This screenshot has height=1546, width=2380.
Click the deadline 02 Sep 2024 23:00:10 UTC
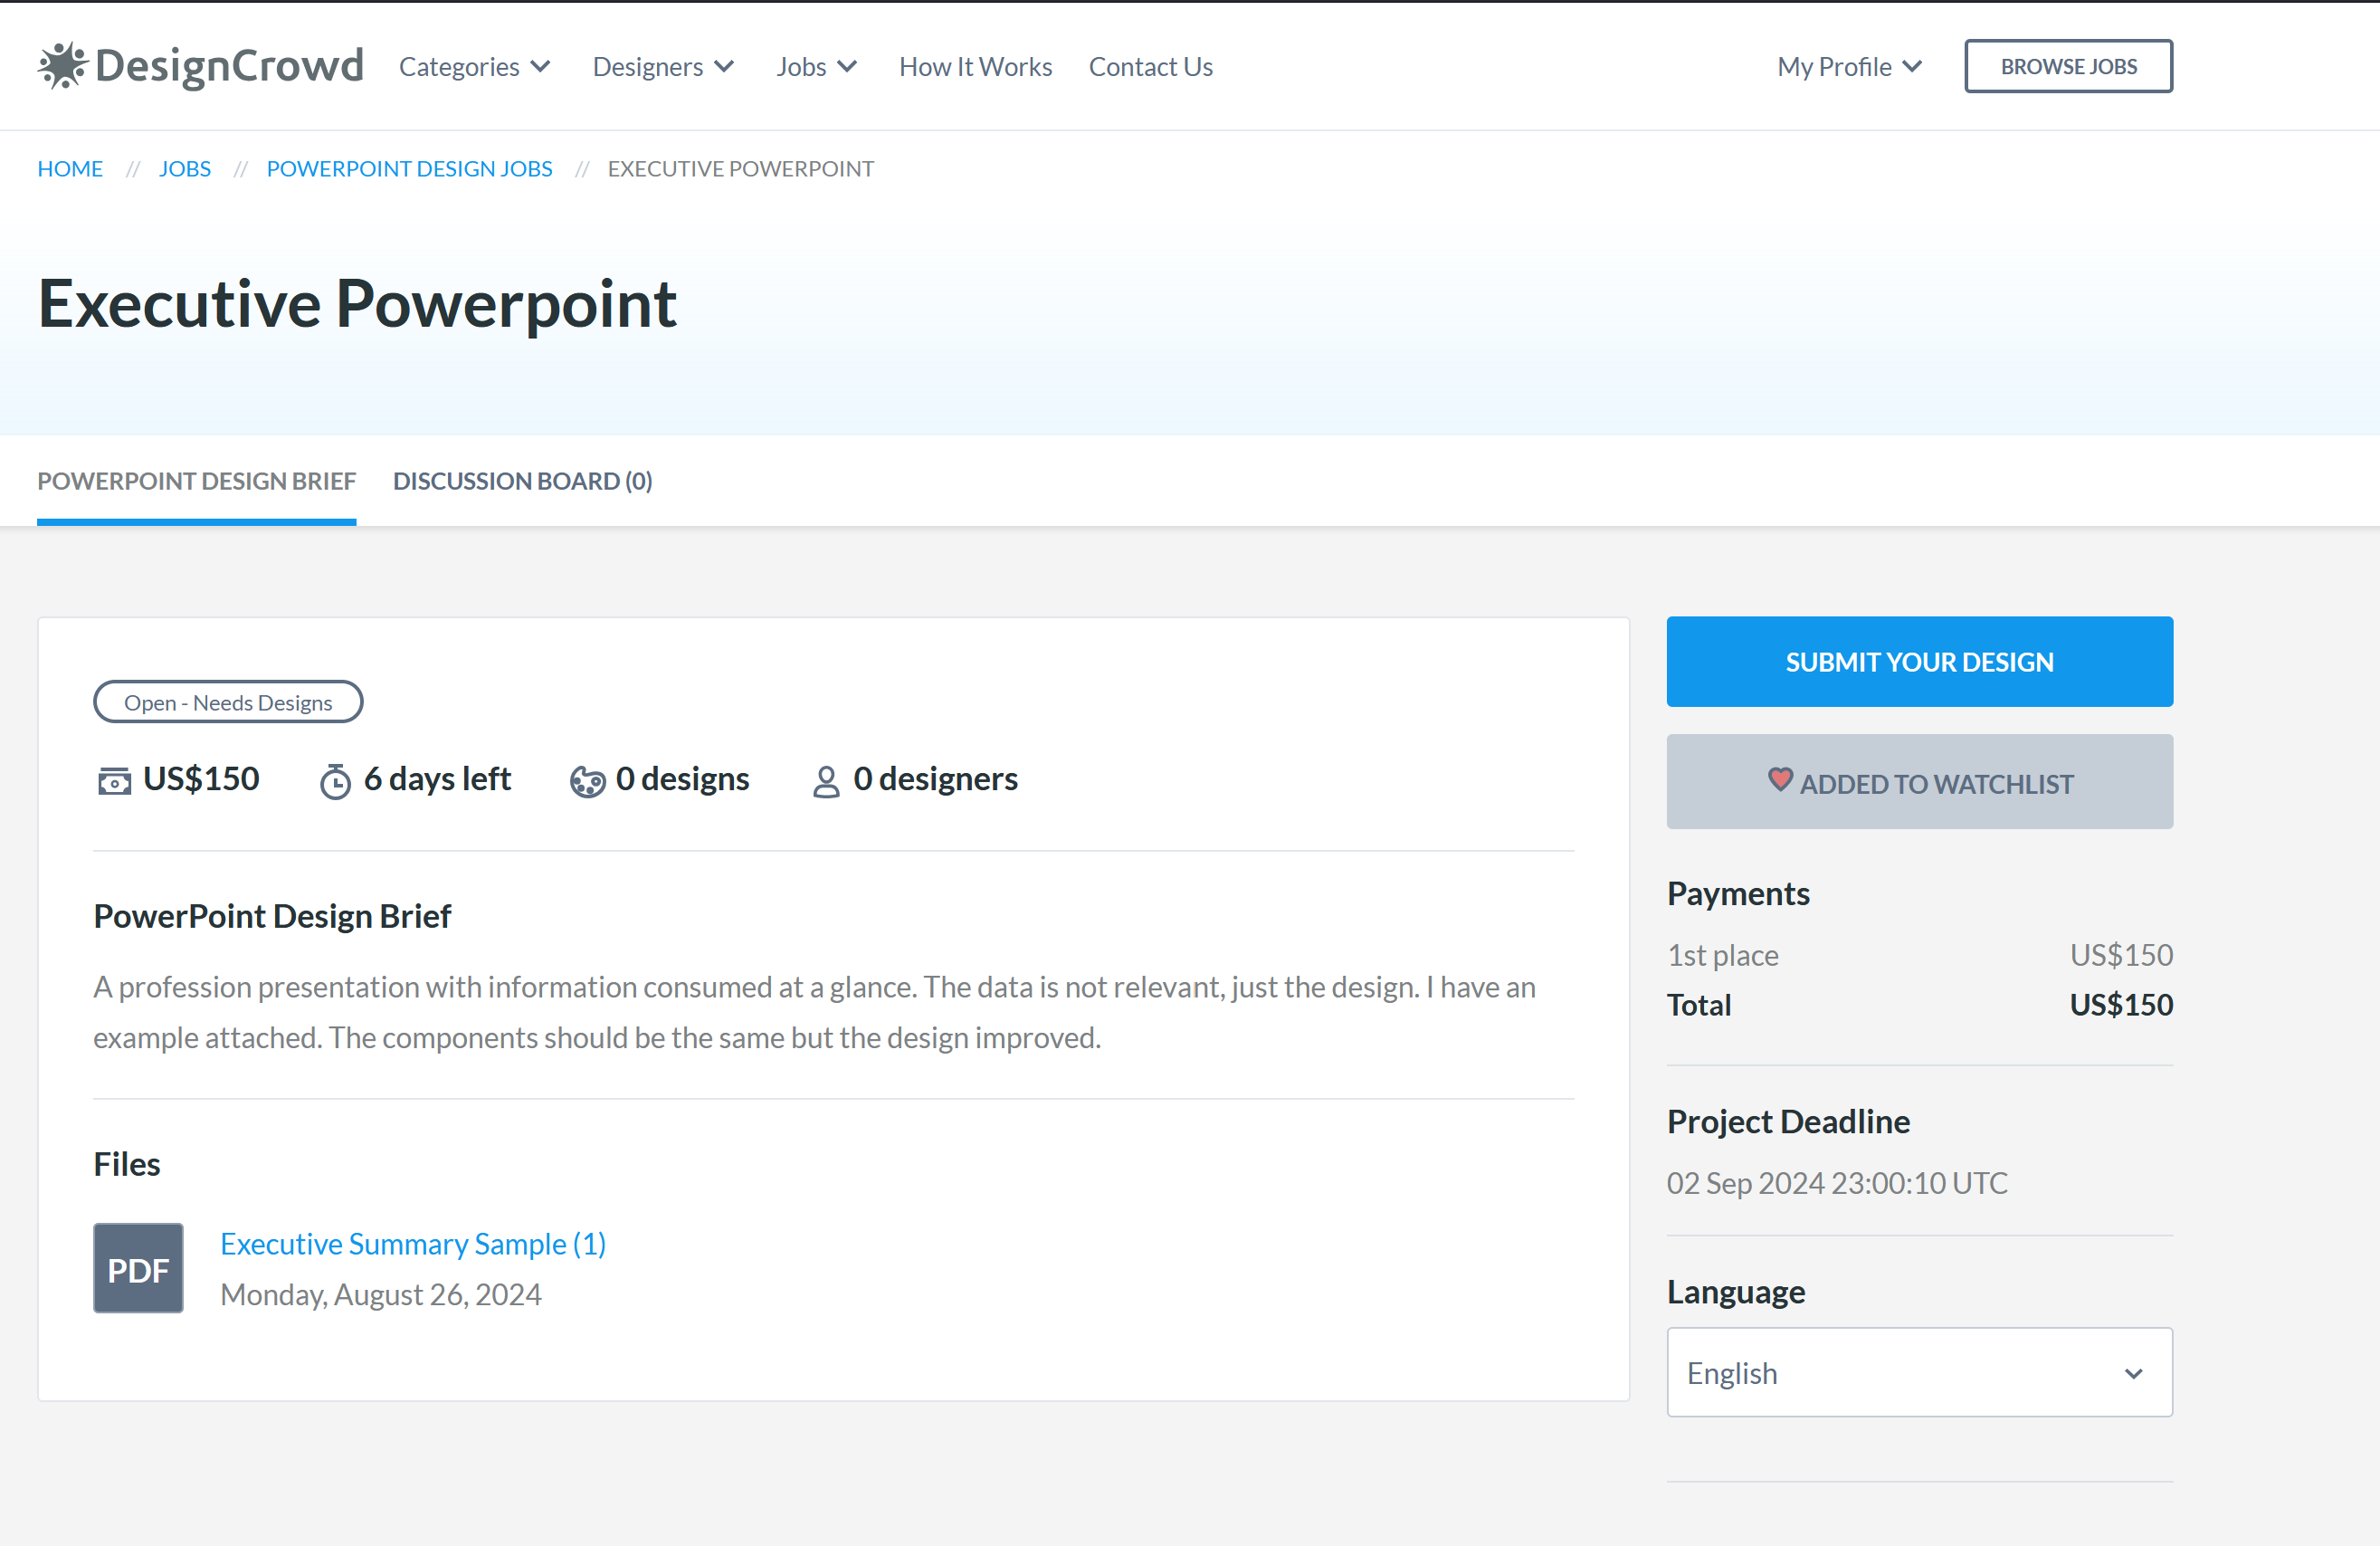(x=1837, y=1183)
